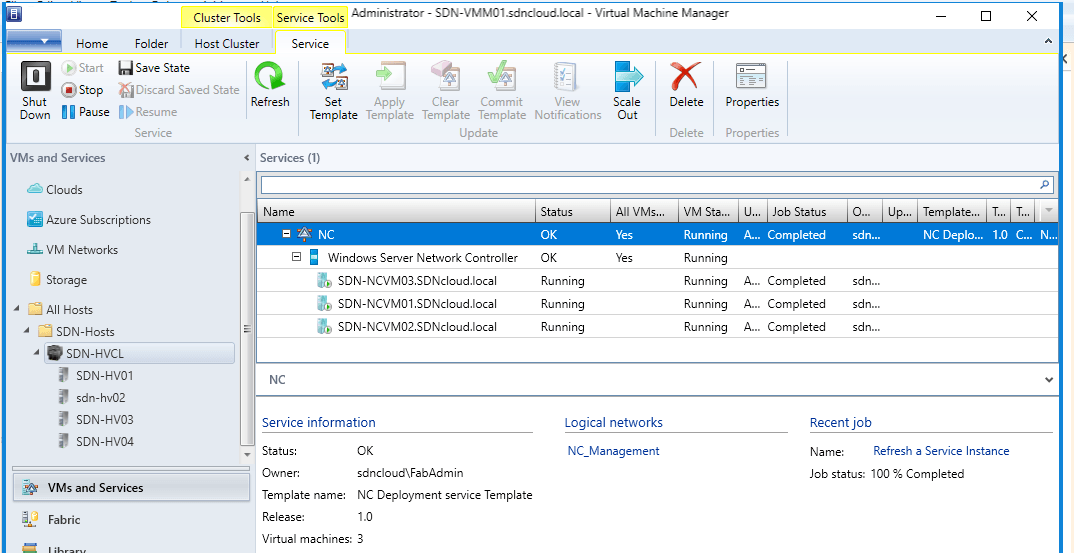Select Clouds in navigation pane
The image size is (1074, 553).
pos(64,190)
